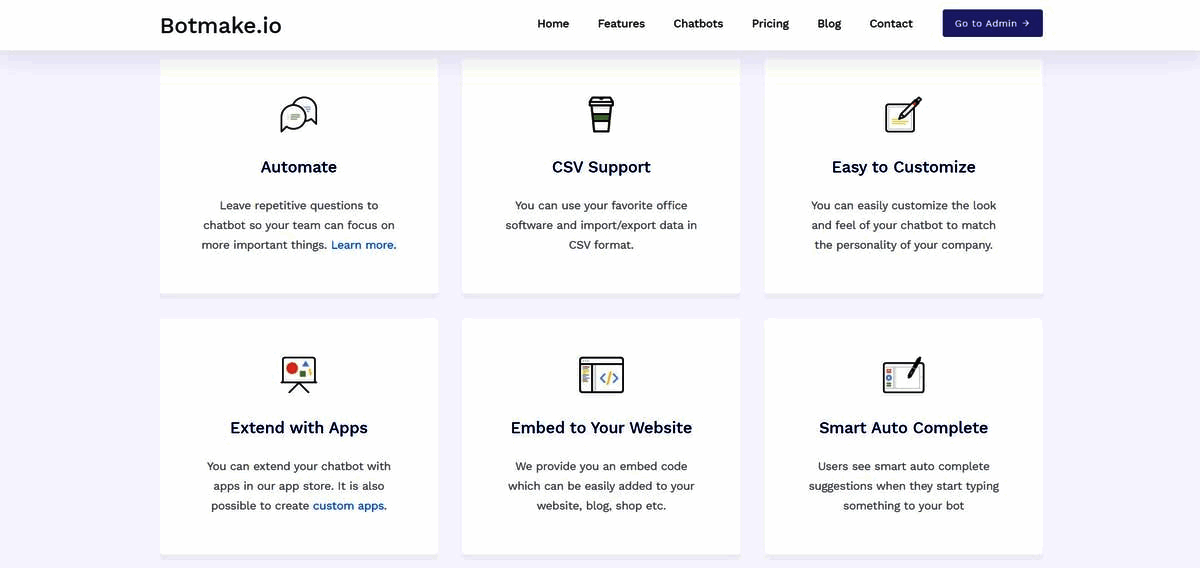Screen dimensions: 1200x568
Task: Click the Embed to Your Website heading
Action: [x=601, y=428]
